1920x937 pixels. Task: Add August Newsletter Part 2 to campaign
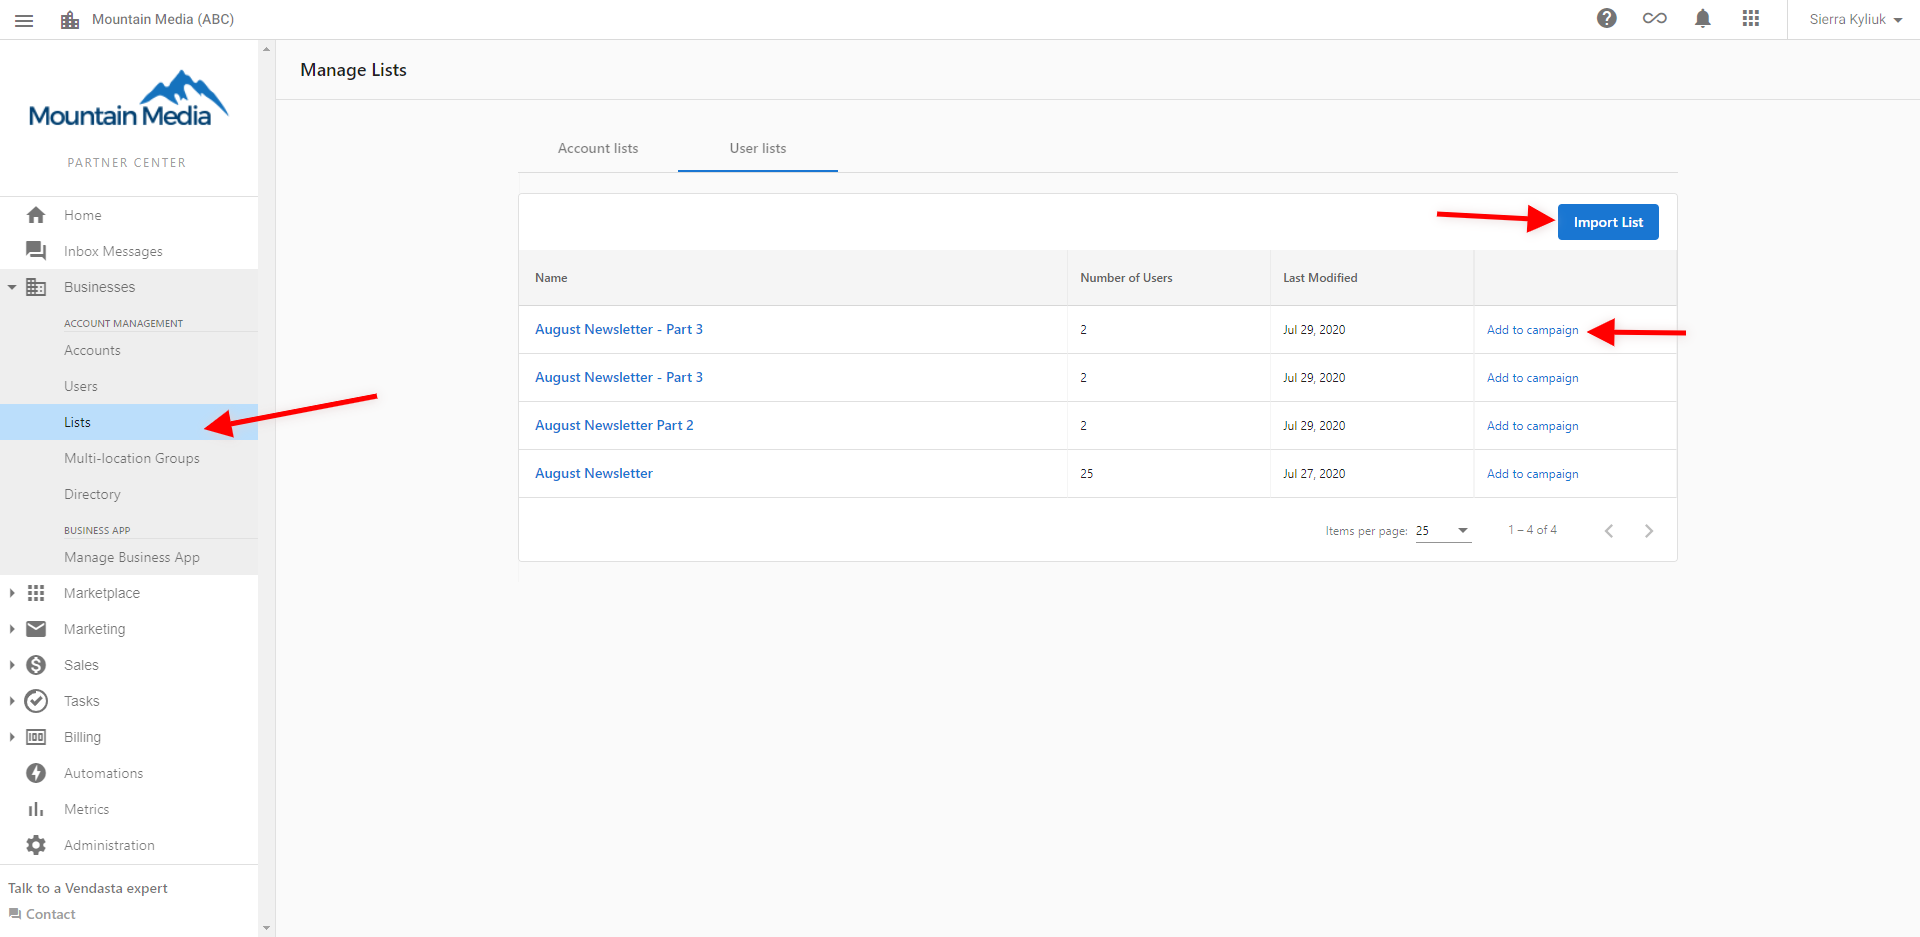(x=1532, y=426)
